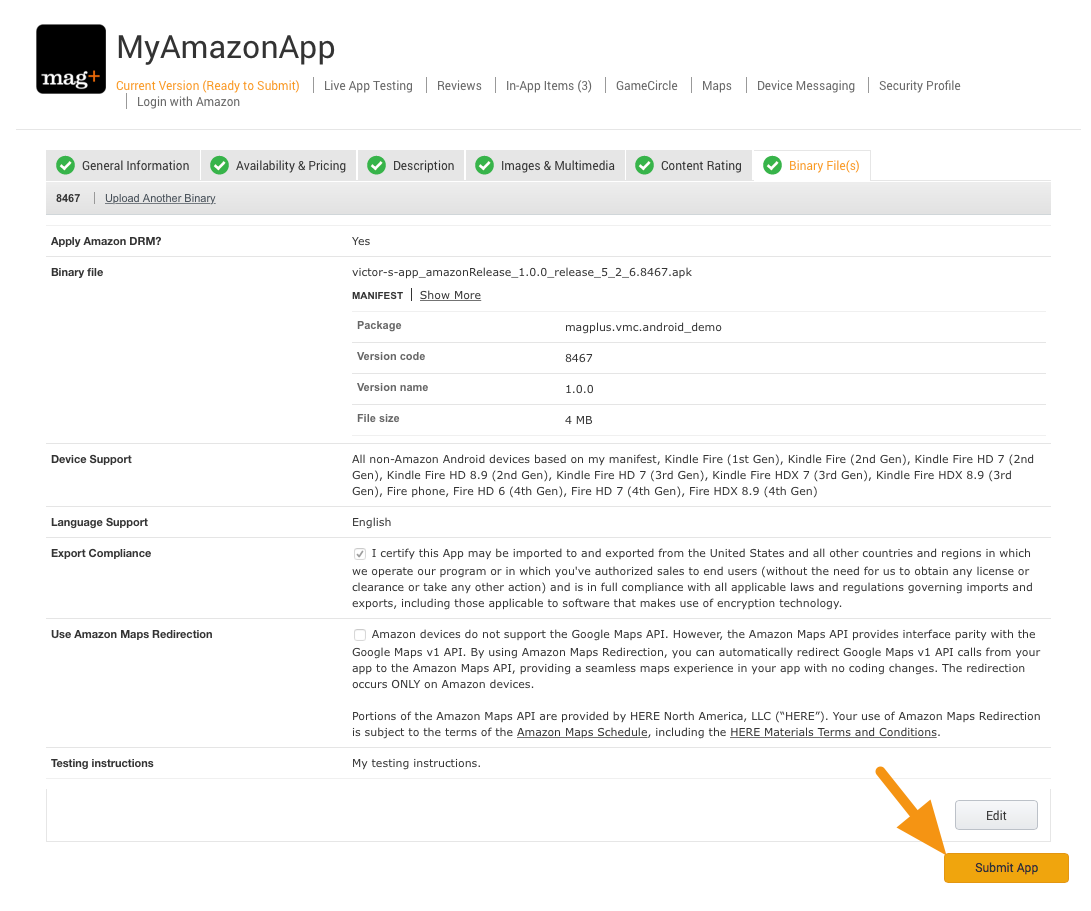Open In-App Items (3)
1091x911 pixels.
tap(549, 86)
